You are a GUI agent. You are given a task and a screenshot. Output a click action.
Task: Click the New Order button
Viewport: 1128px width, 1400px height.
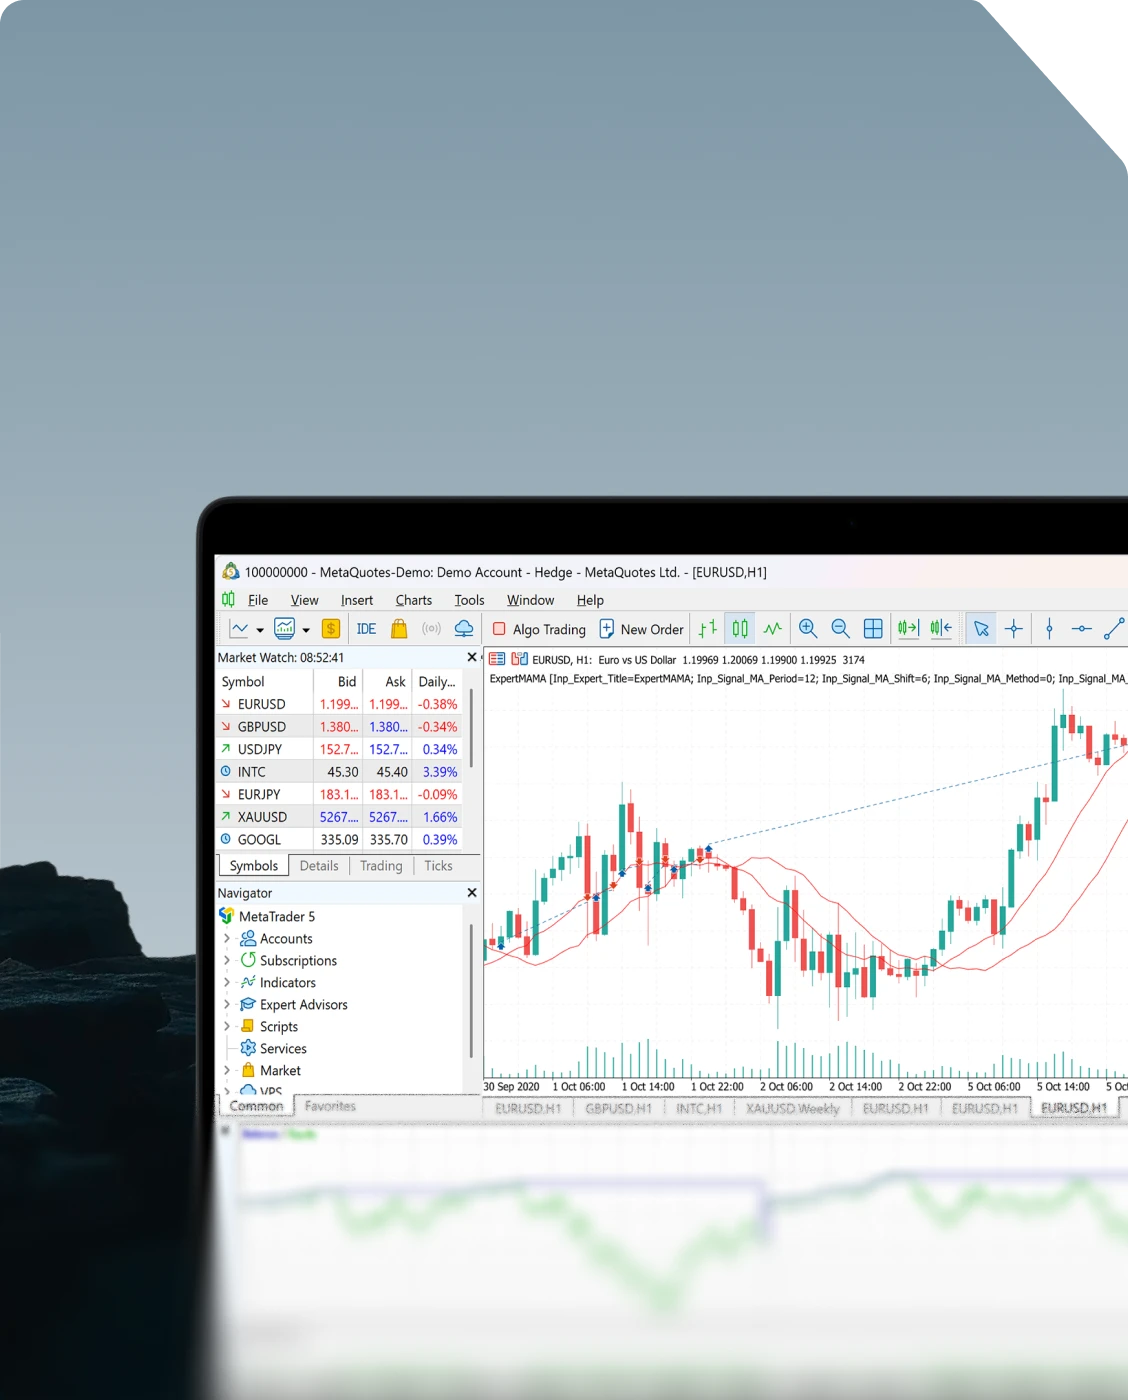coord(641,629)
